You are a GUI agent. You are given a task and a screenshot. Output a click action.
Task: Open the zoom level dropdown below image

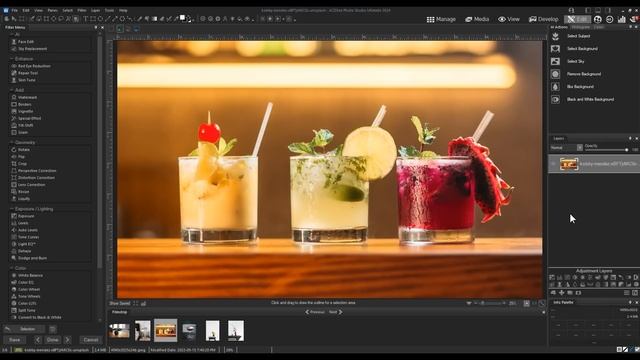[512, 303]
